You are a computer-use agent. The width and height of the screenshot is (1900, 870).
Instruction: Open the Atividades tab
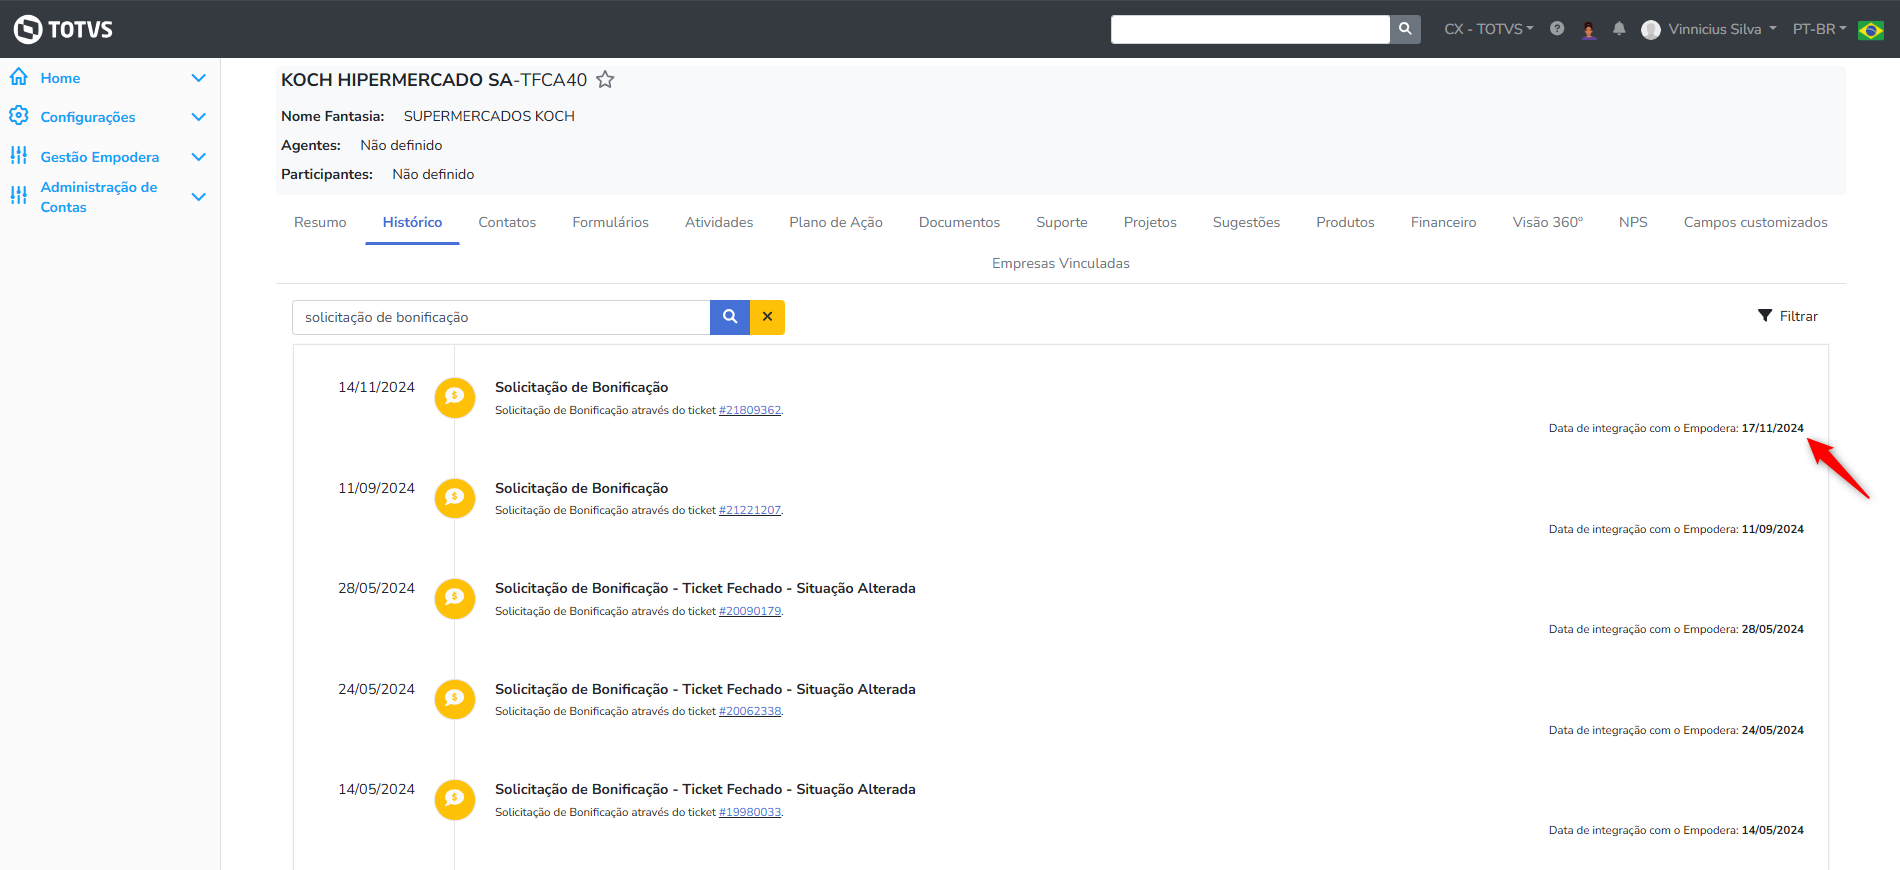[x=719, y=222]
